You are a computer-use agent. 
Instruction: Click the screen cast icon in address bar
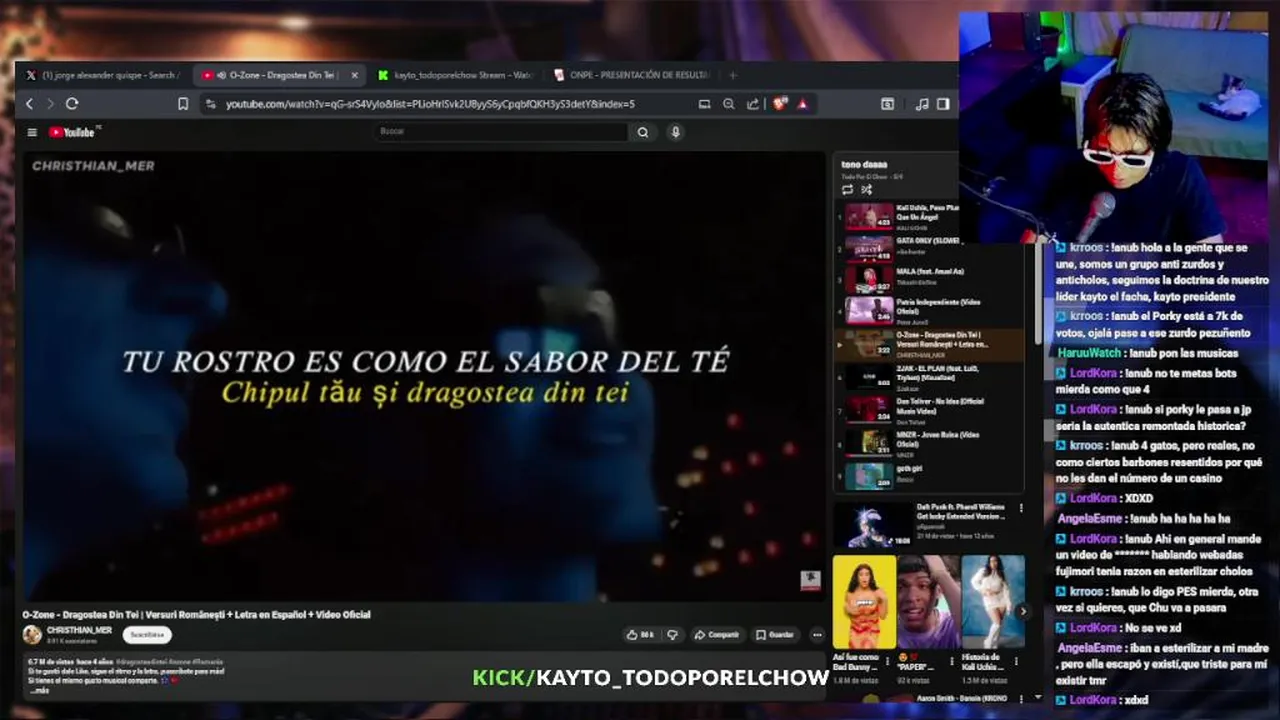pyautogui.click(x=704, y=104)
